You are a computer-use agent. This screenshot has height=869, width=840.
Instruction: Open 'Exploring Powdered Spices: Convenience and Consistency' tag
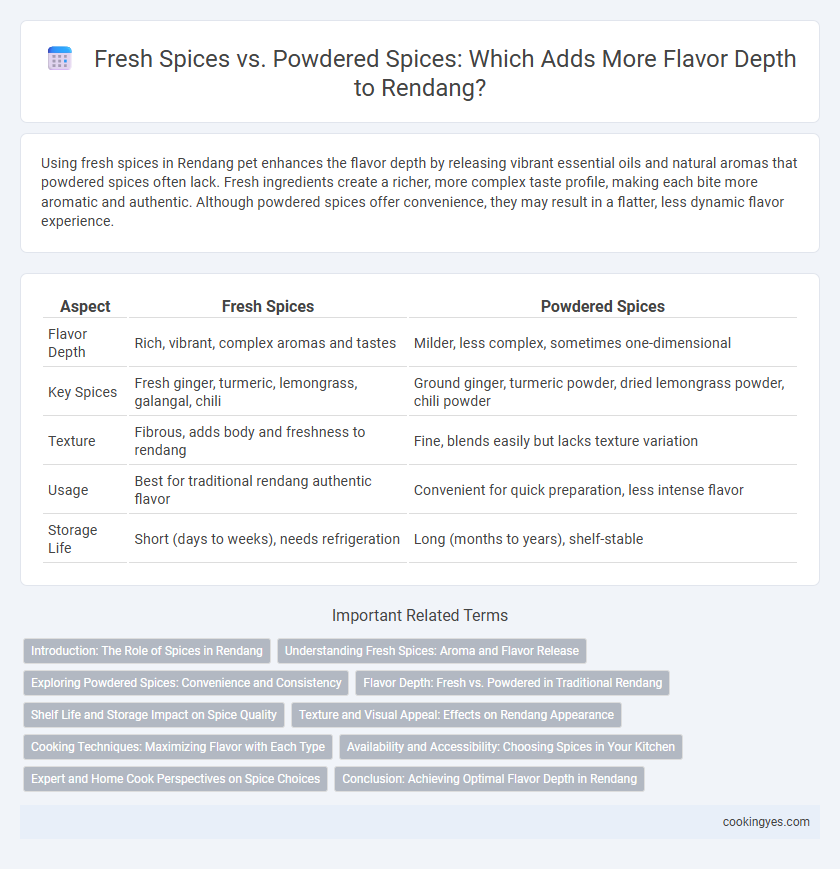coord(186,683)
